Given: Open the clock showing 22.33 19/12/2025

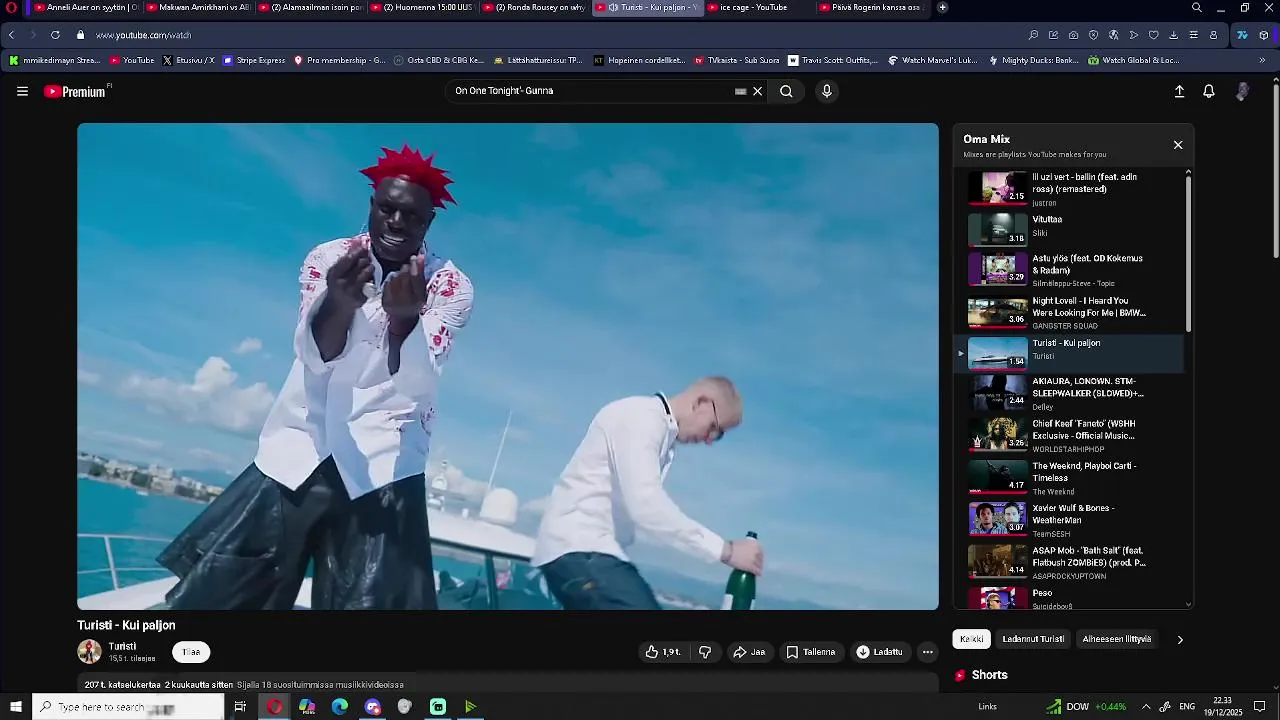Looking at the screenshot, I should pyautogui.click(x=1222, y=707).
